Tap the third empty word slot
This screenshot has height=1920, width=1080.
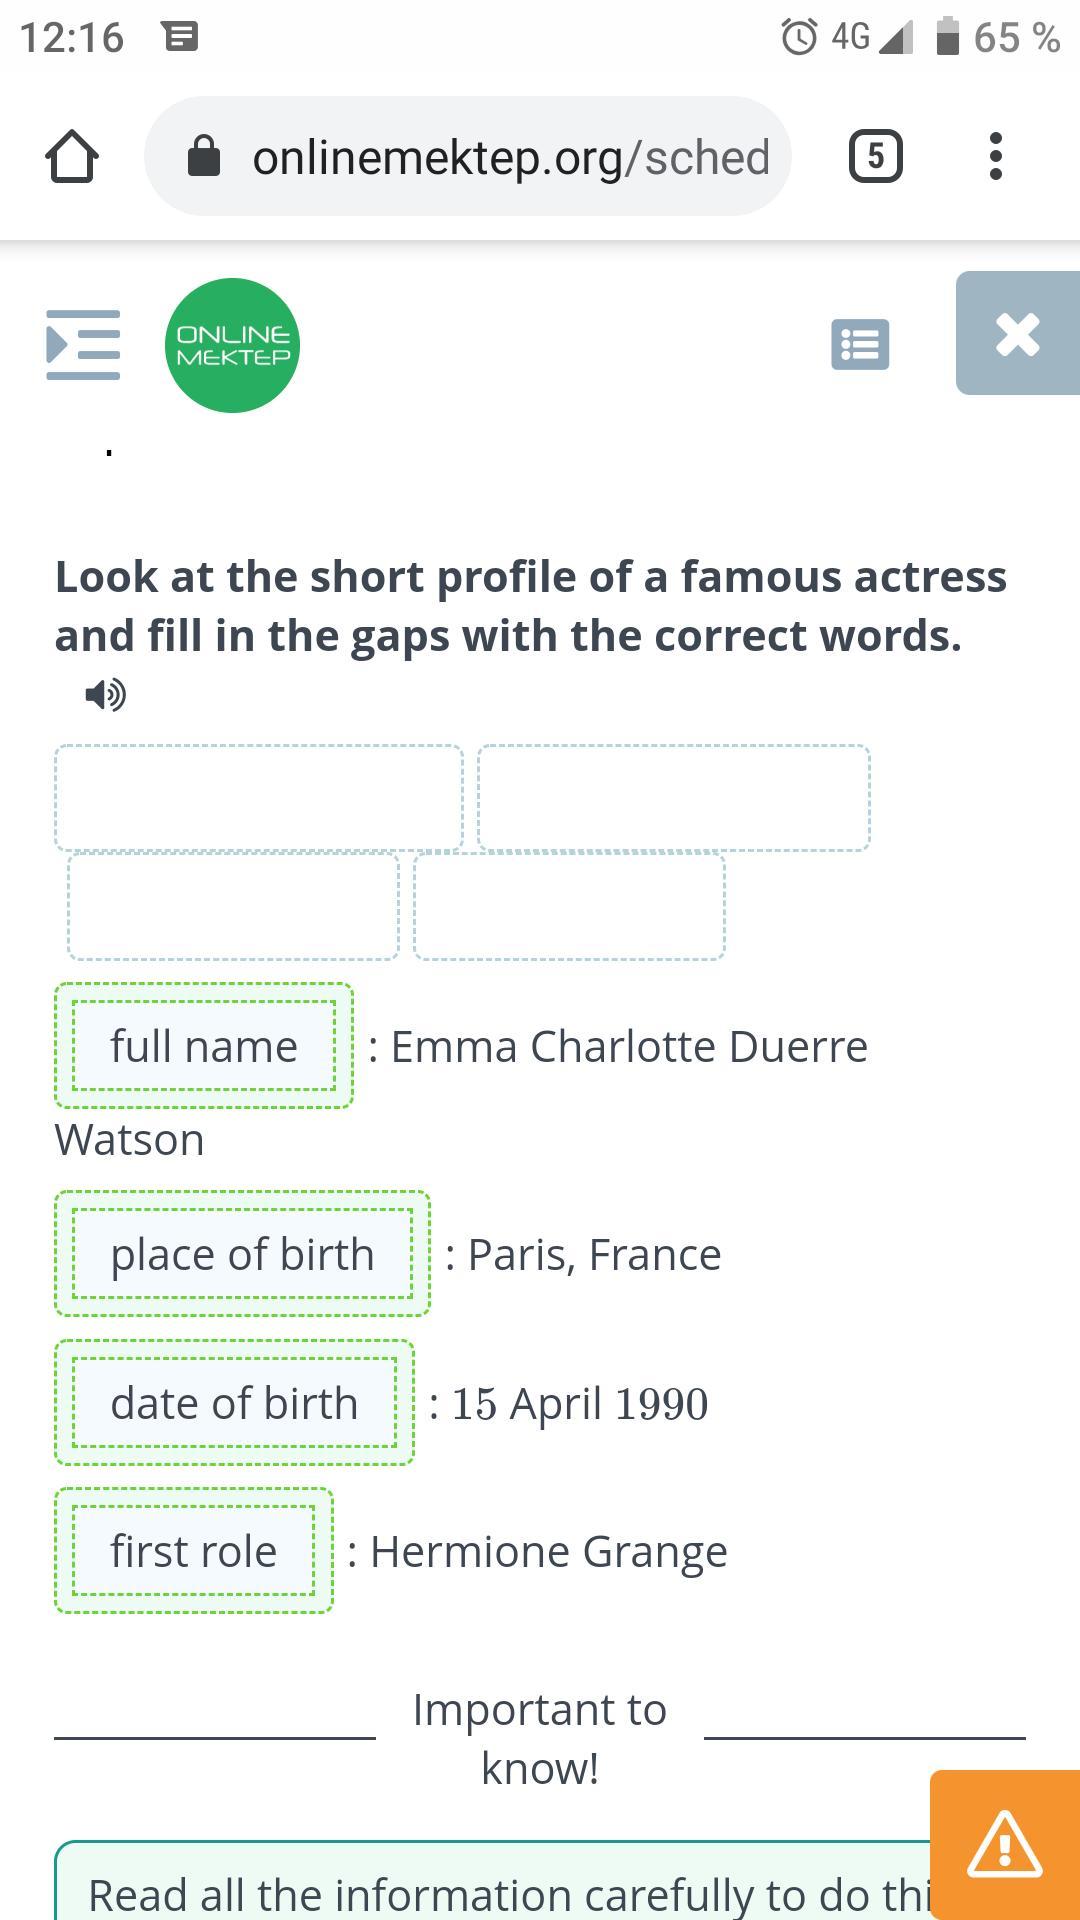coord(233,906)
